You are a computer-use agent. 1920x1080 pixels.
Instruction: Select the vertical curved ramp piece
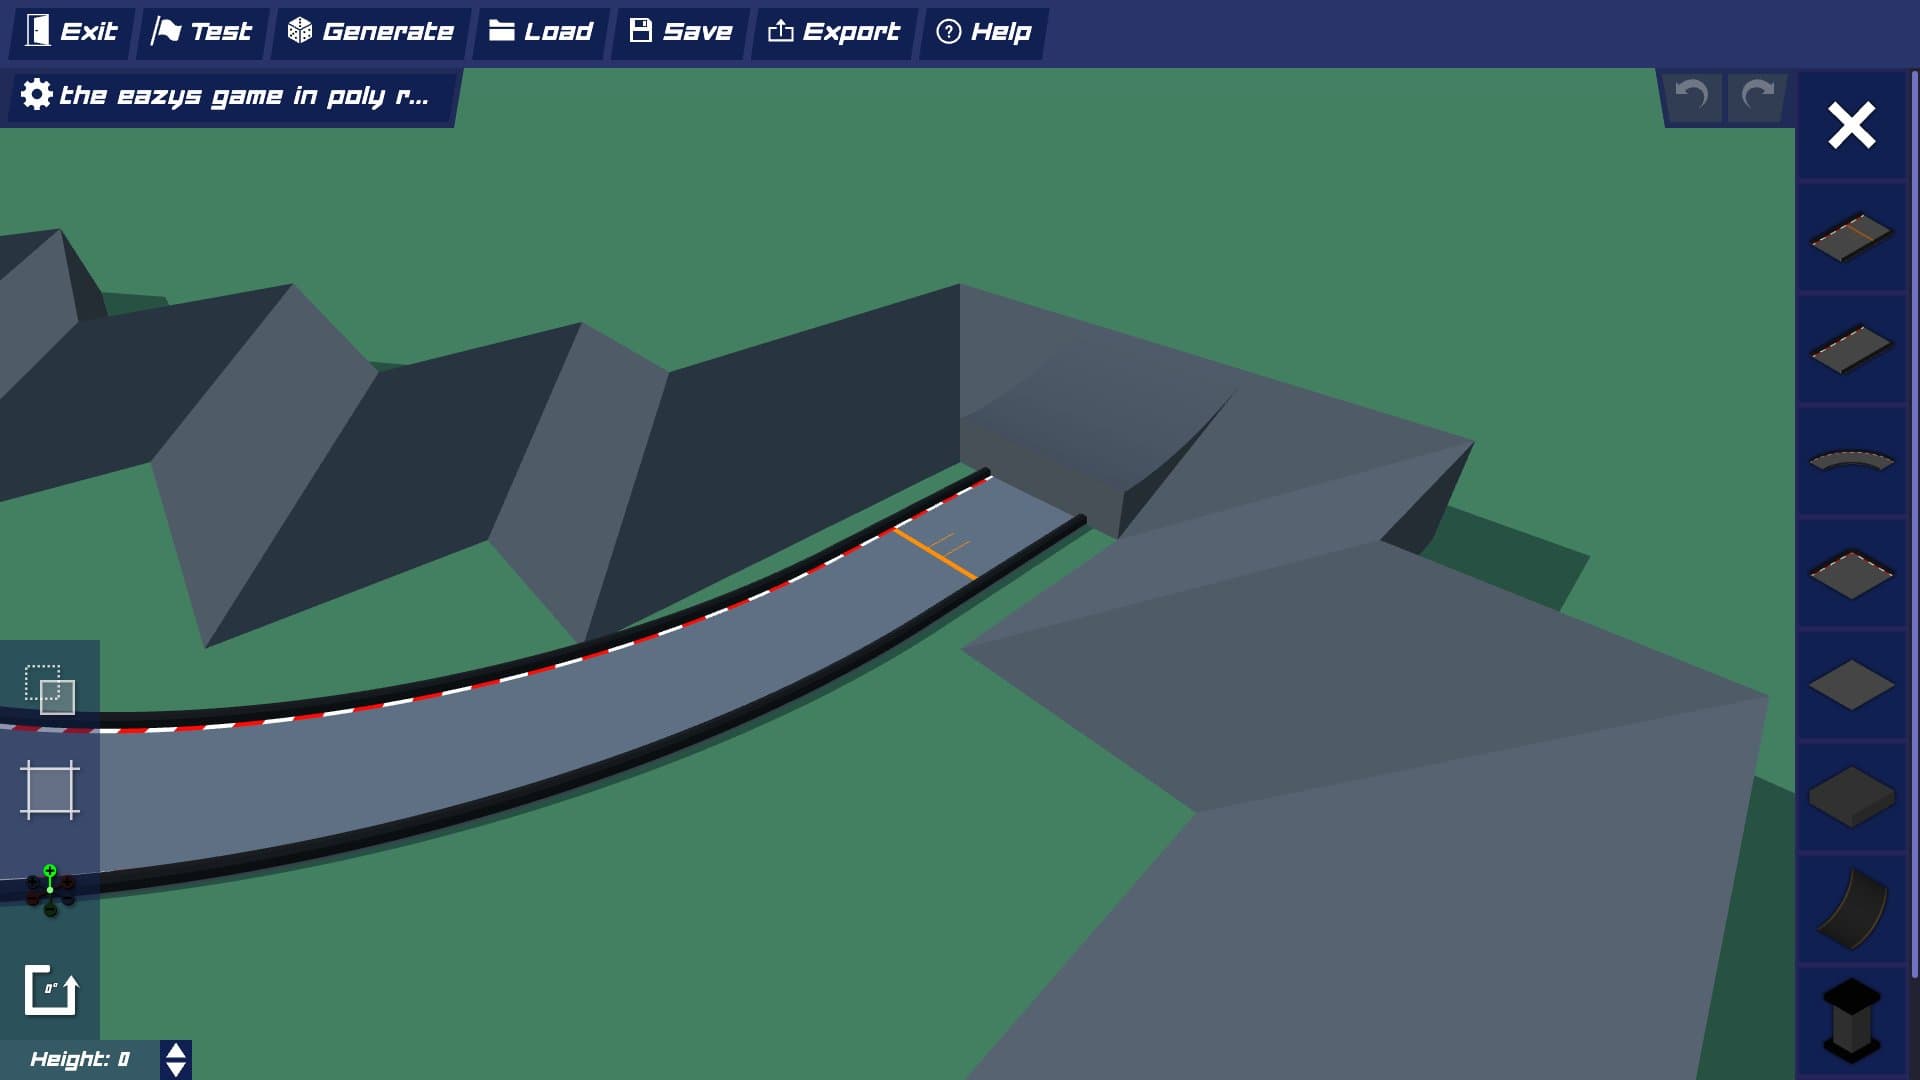tap(1851, 909)
